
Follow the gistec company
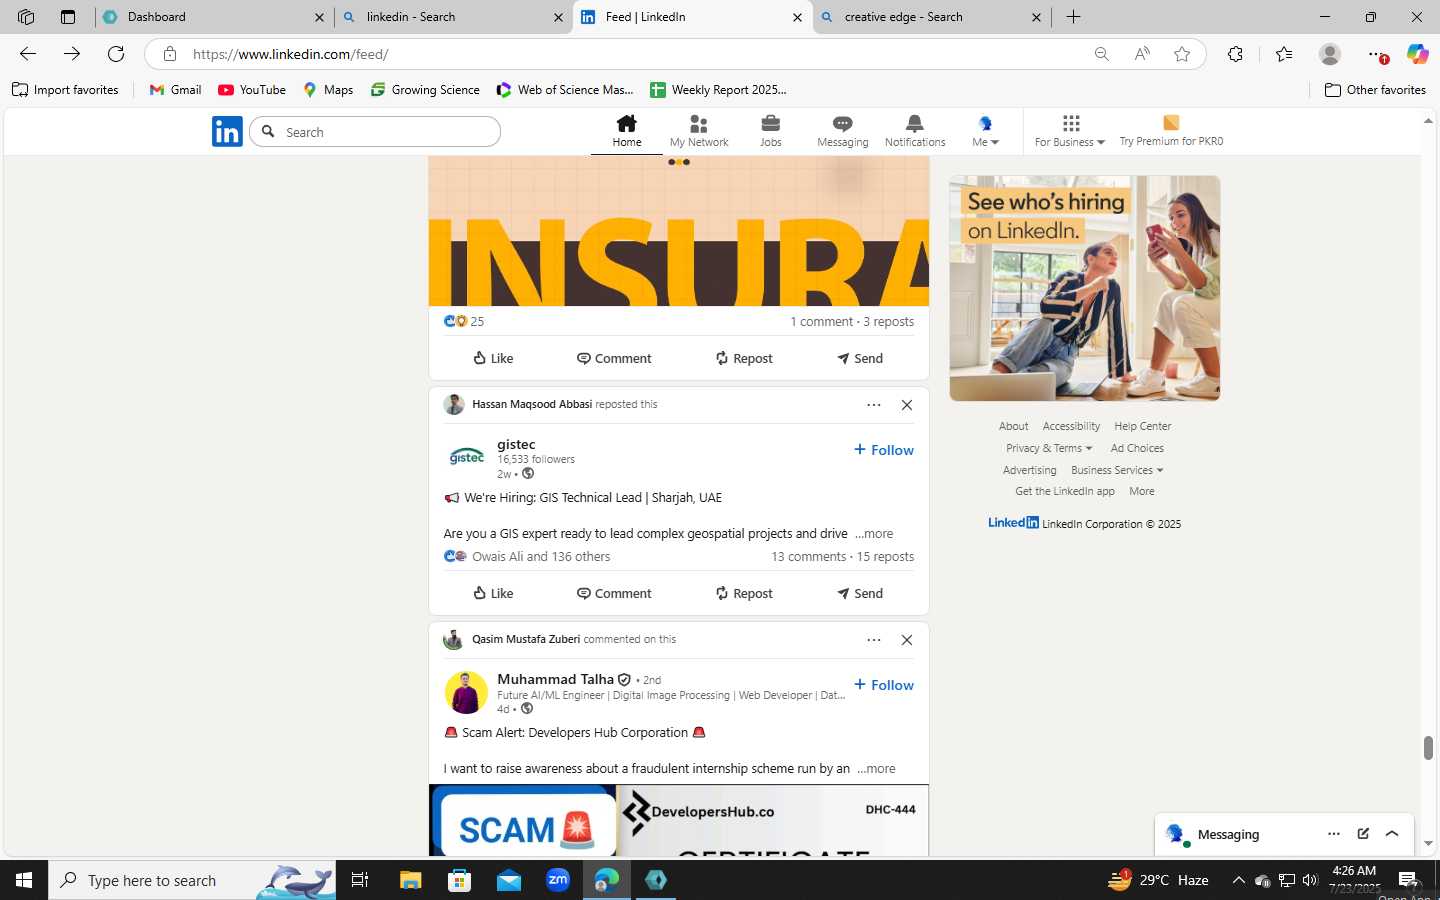(x=884, y=450)
